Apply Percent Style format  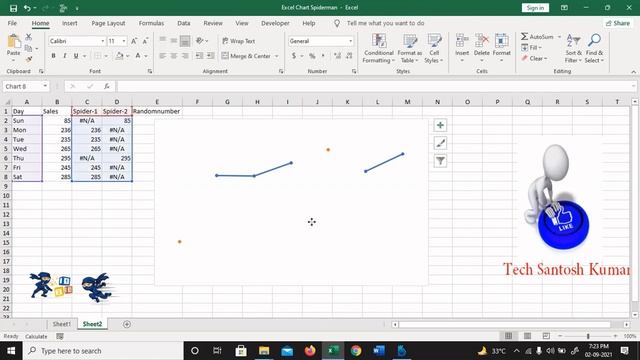pyautogui.click(x=312, y=56)
